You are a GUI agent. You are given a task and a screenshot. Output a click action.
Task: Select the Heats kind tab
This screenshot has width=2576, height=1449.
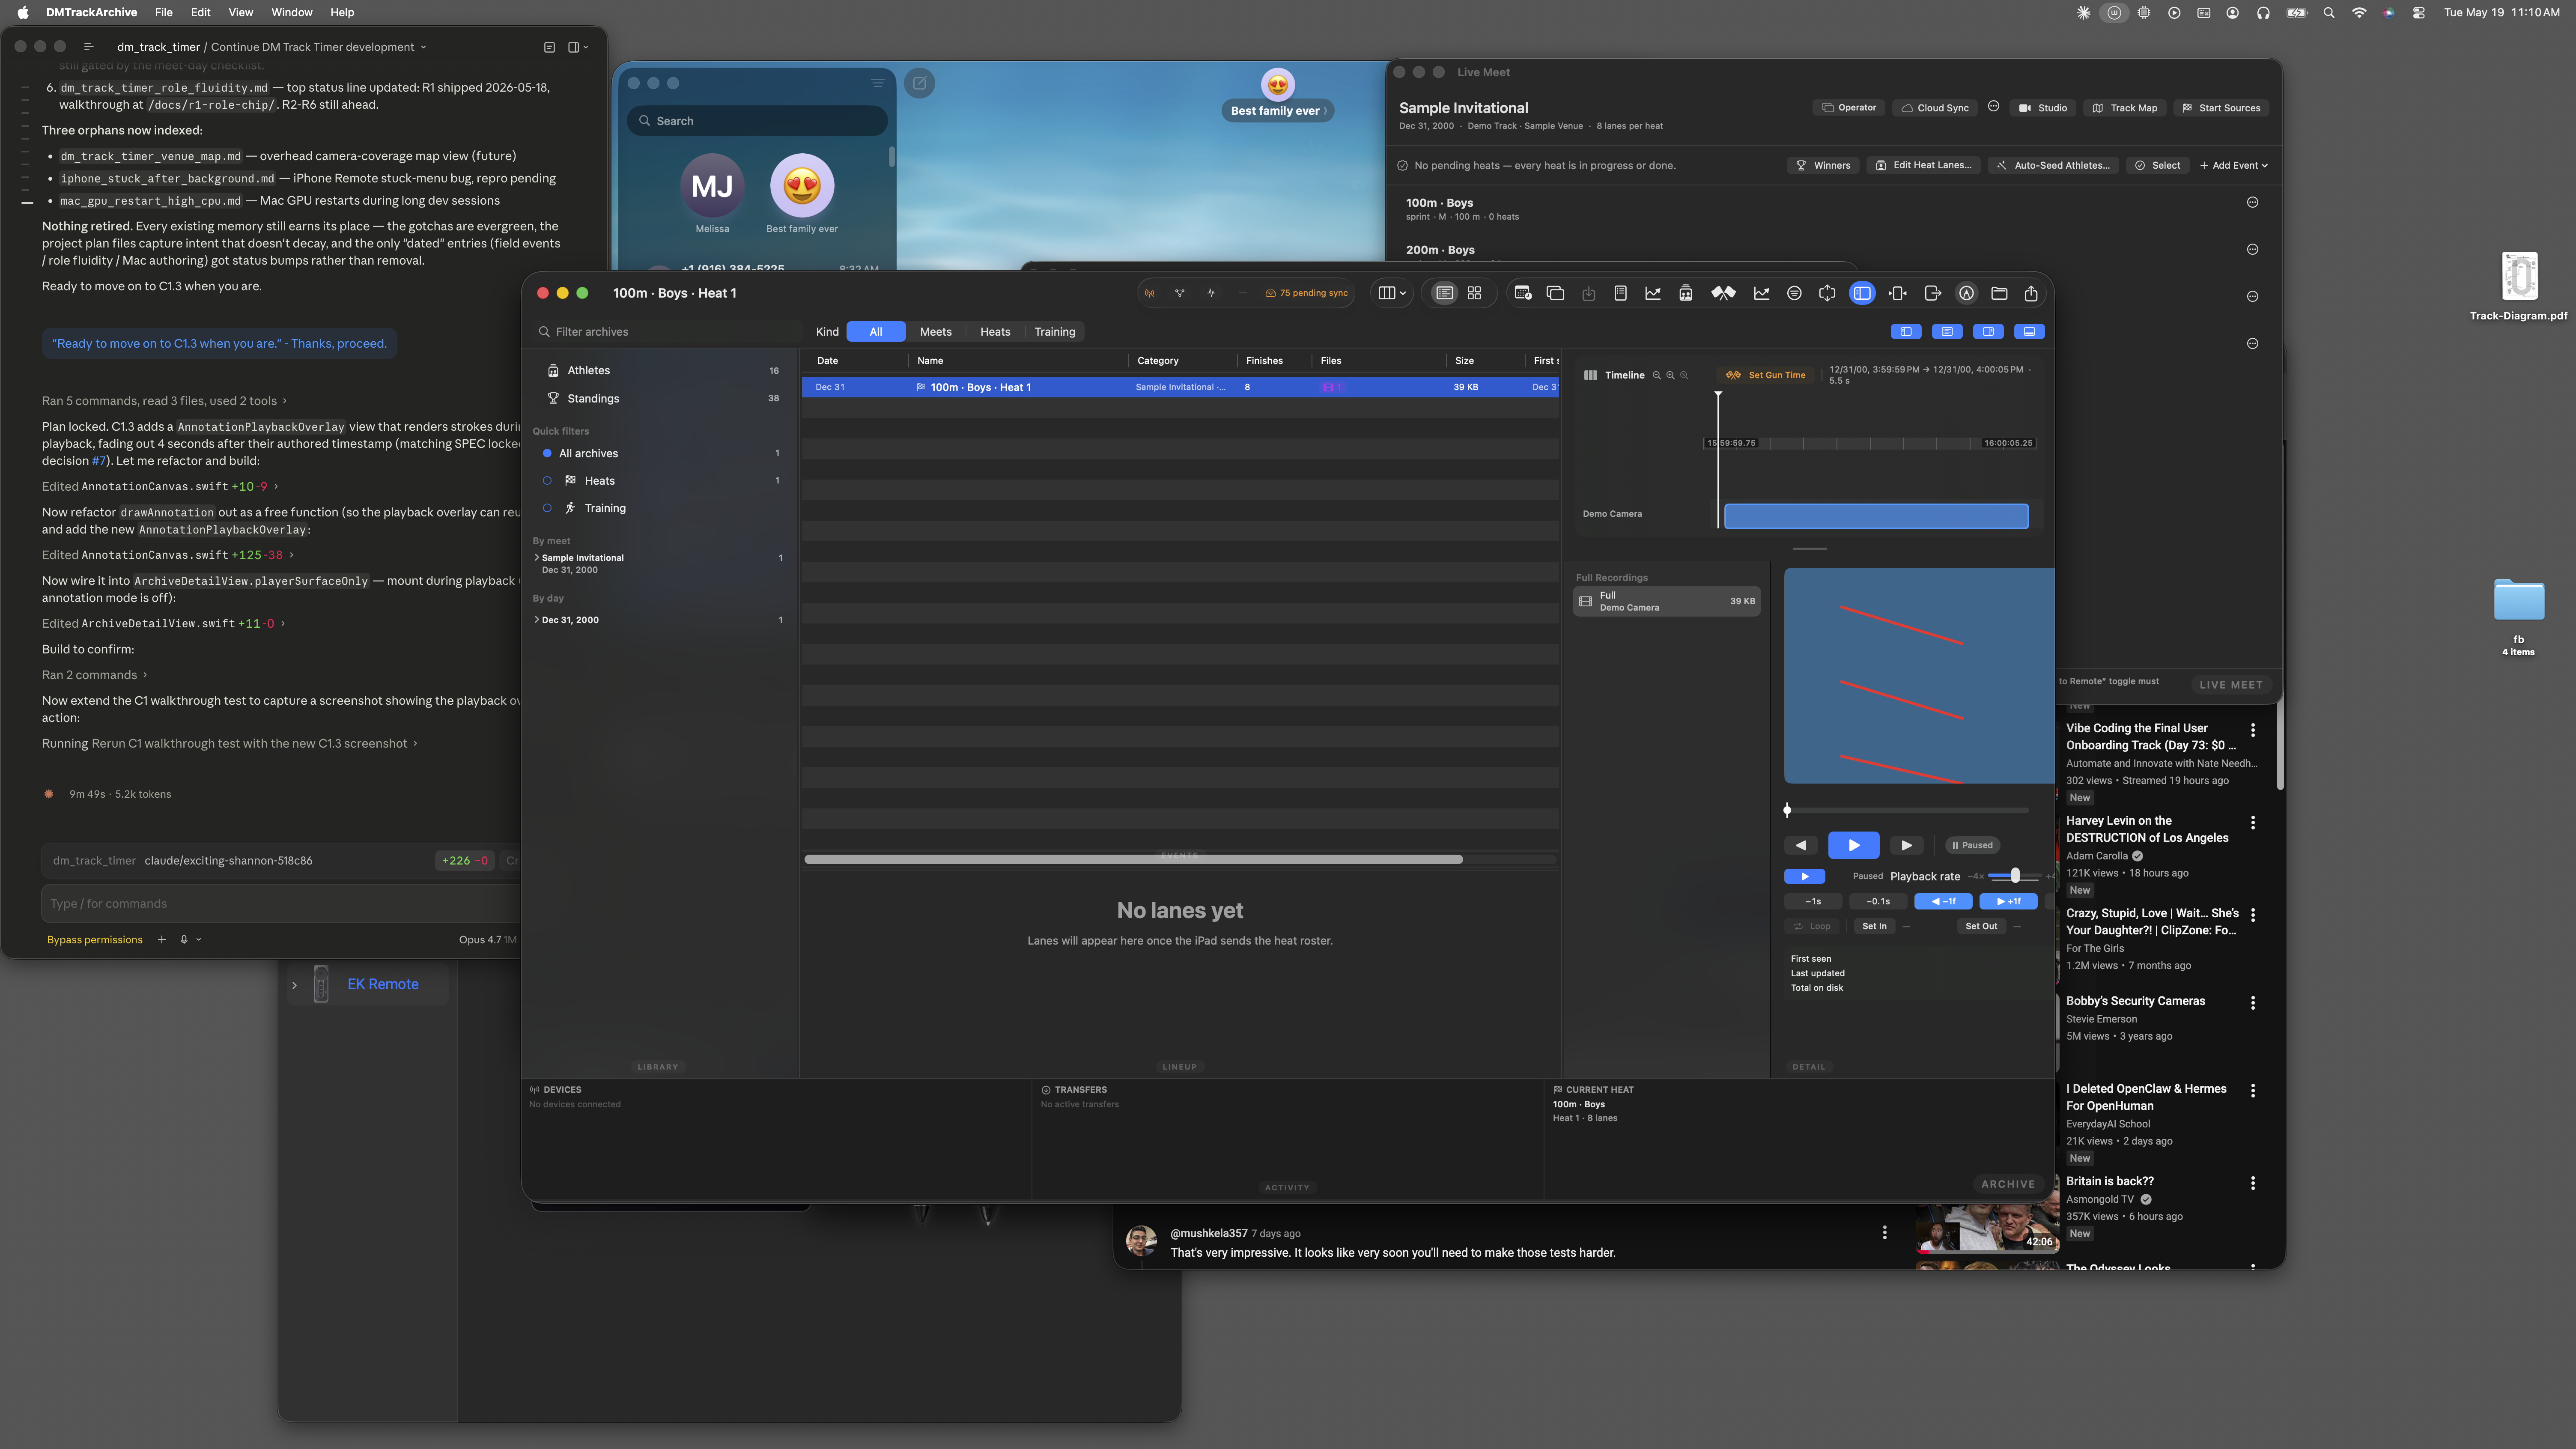click(995, 331)
